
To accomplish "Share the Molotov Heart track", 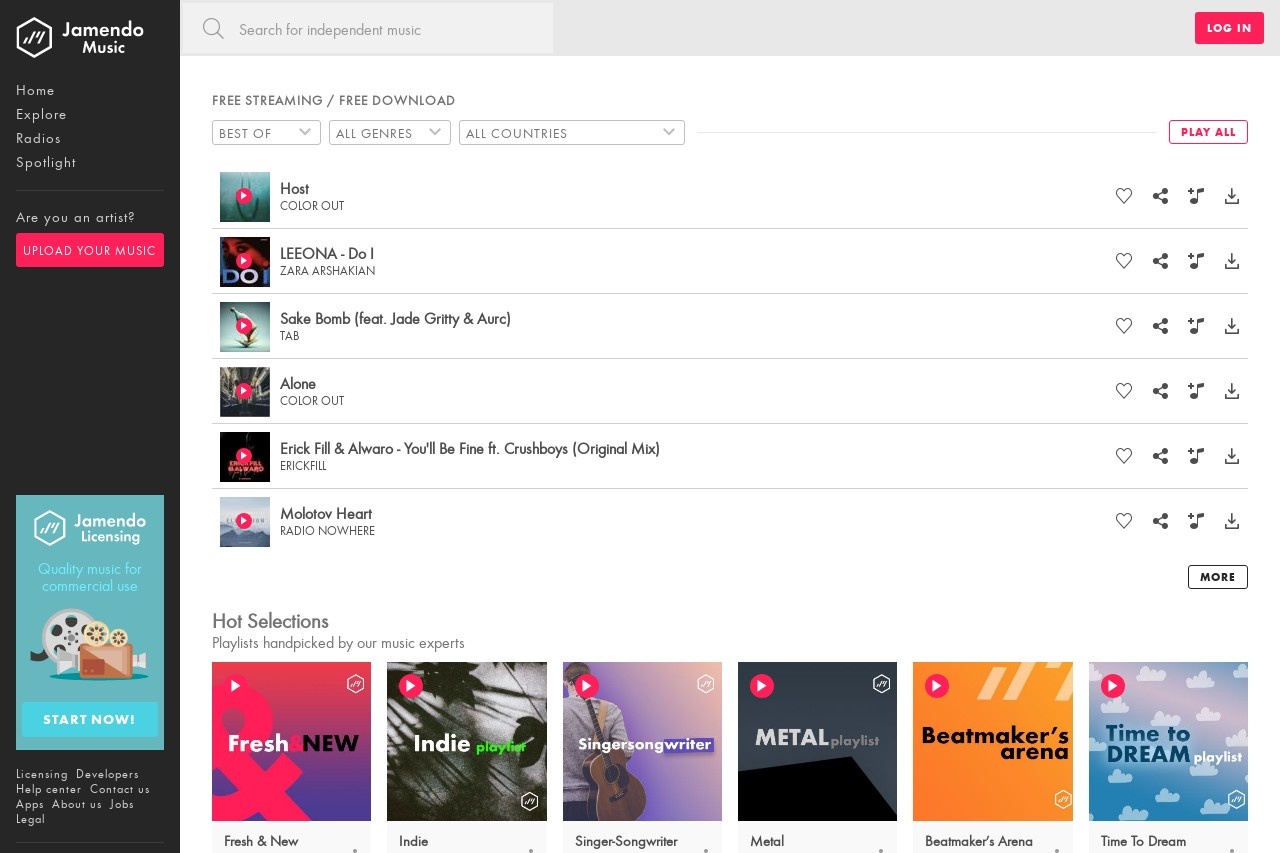I will [1160, 521].
